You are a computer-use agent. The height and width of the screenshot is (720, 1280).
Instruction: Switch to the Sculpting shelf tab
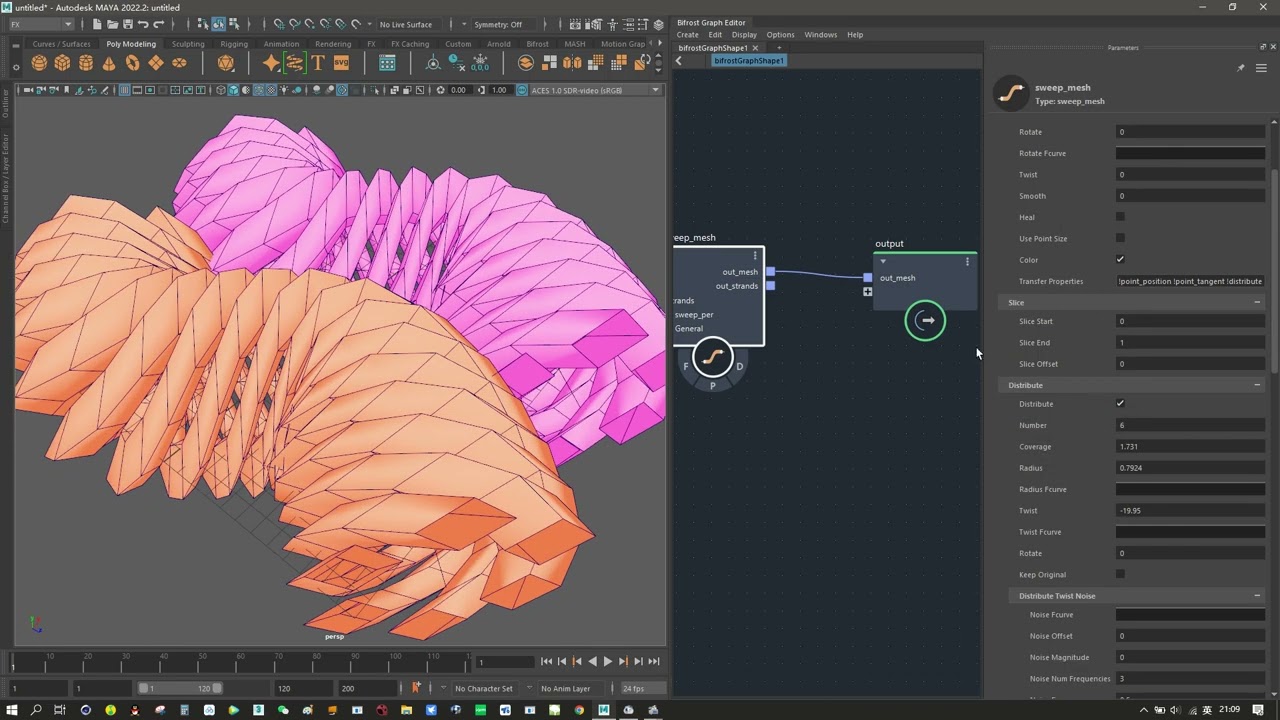[x=188, y=44]
